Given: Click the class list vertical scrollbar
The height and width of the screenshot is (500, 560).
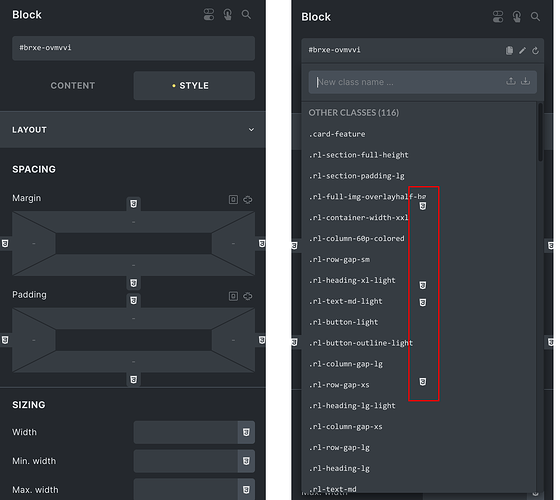Looking at the screenshot, I should click(540, 132).
